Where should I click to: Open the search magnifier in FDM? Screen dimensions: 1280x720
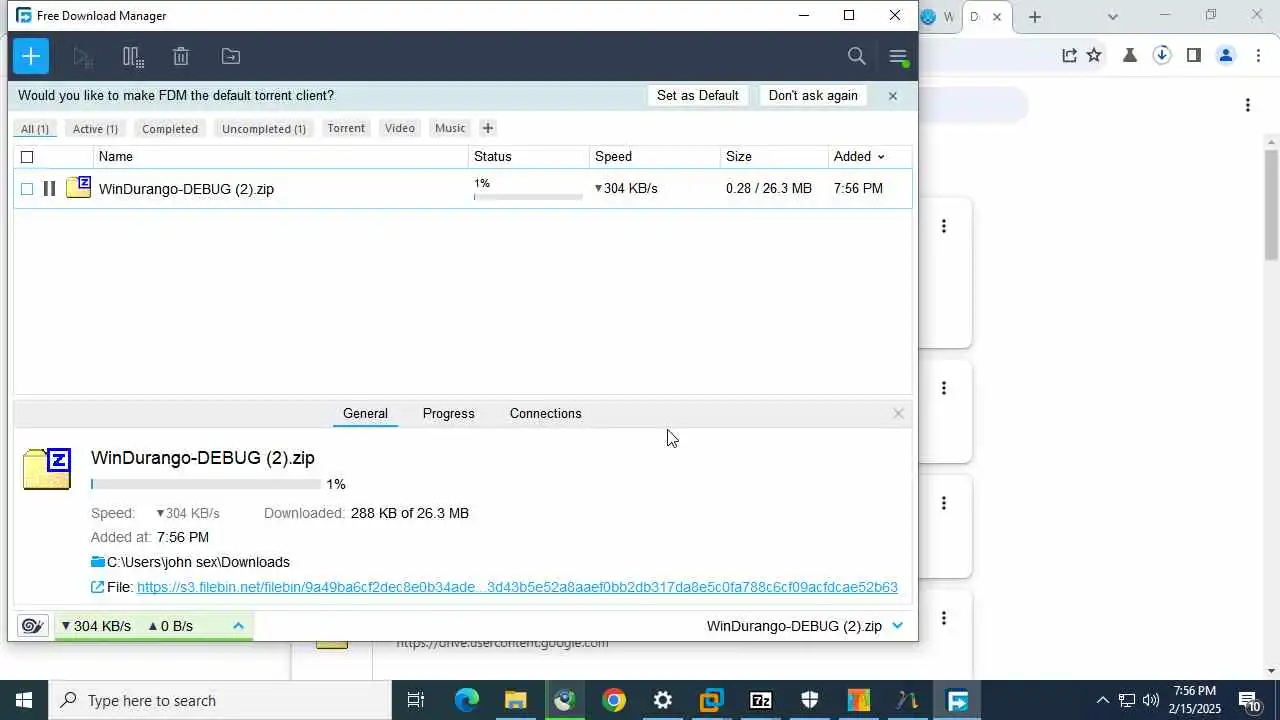pyautogui.click(x=857, y=56)
